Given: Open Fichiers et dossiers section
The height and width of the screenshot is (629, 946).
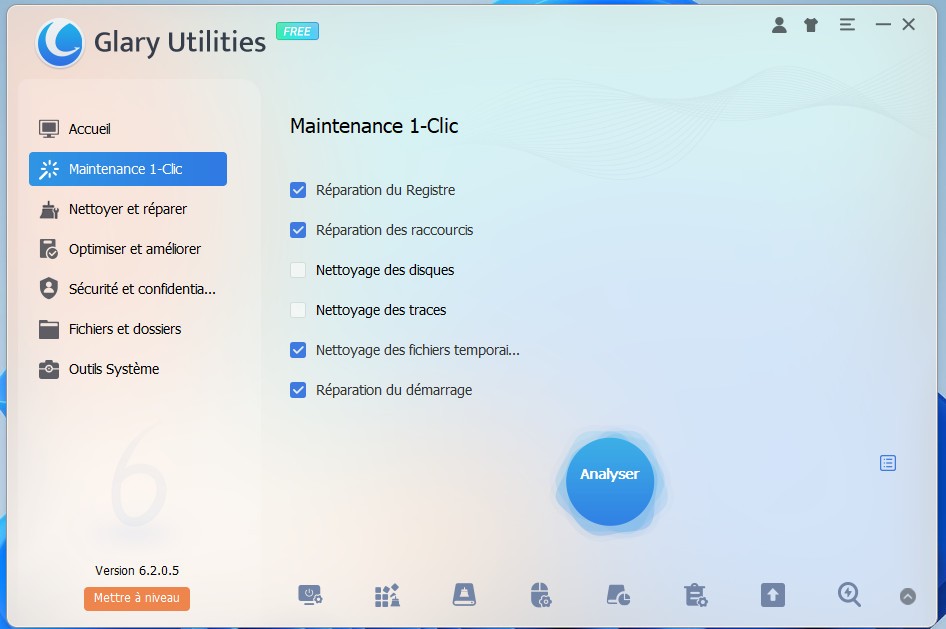Looking at the screenshot, I should click(x=128, y=329).
